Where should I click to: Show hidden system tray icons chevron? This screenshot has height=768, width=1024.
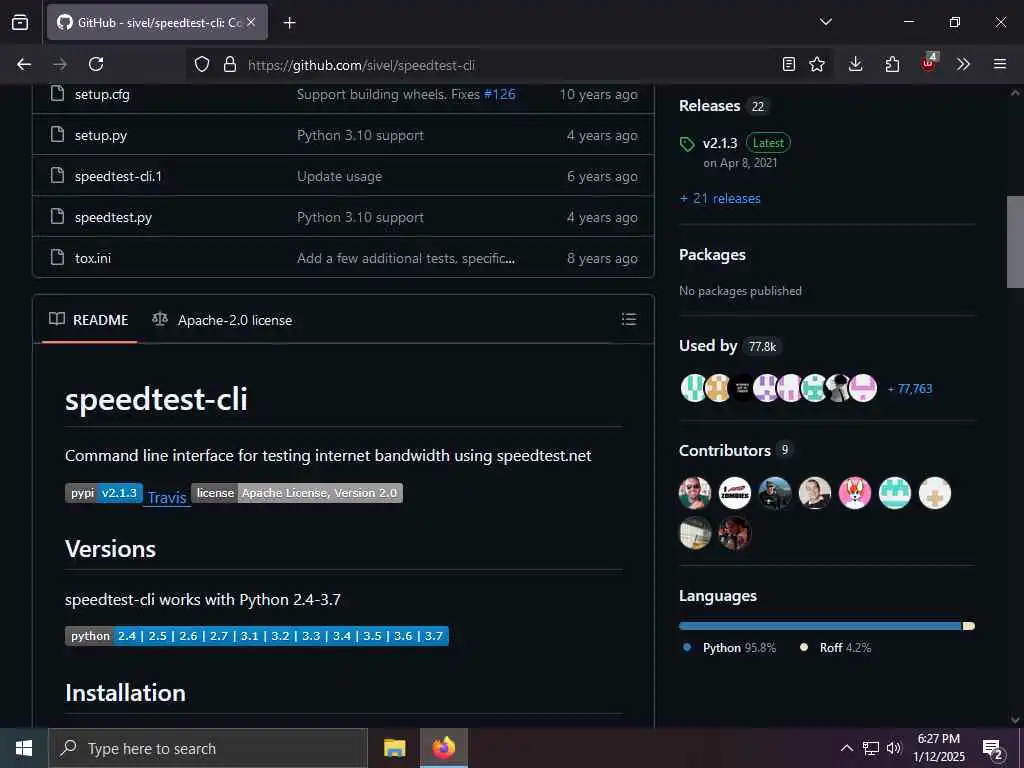click(x=846, y=748)
